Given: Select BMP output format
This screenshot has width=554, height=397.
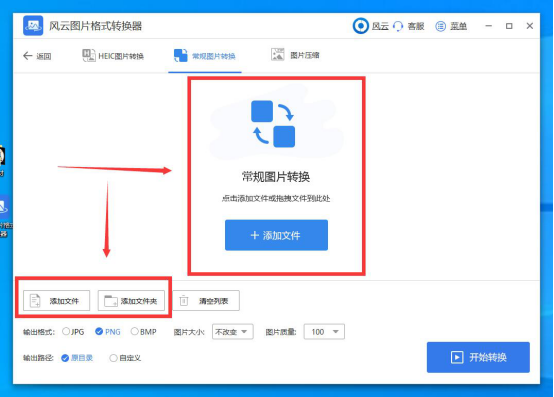Looking at the screenshot, I should tap(143, 332).
